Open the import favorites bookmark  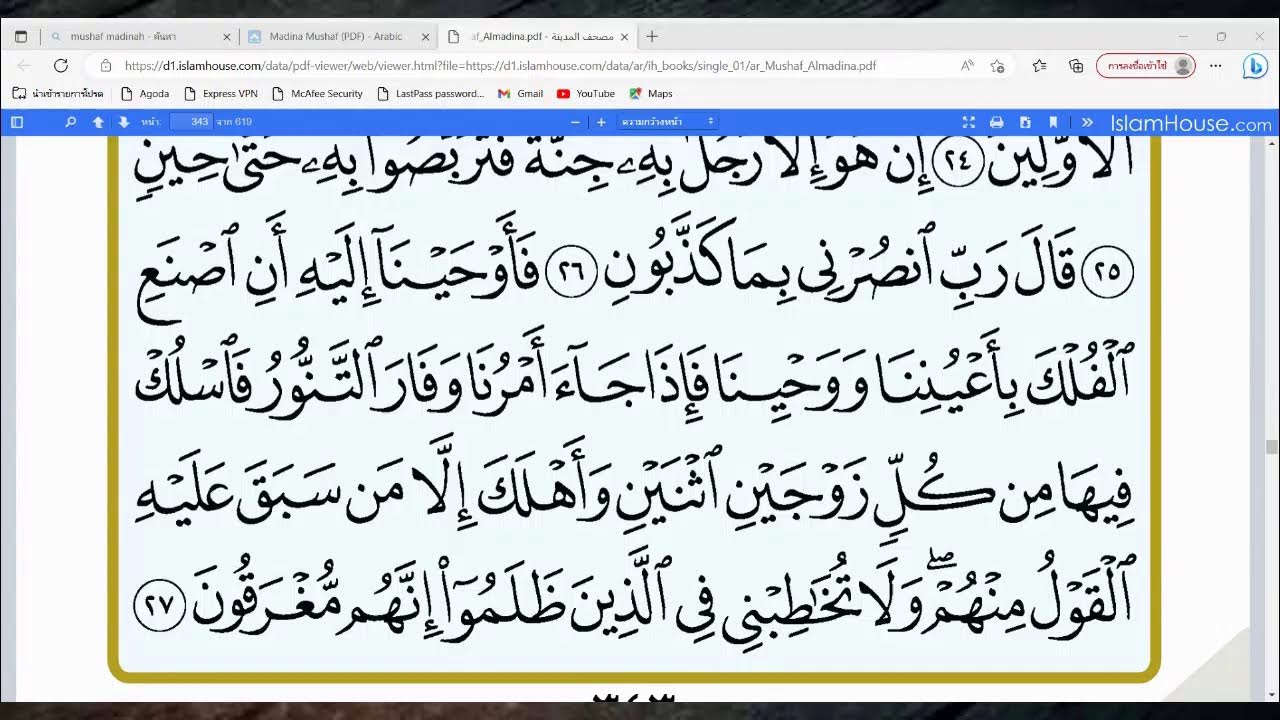coord(58,94)
